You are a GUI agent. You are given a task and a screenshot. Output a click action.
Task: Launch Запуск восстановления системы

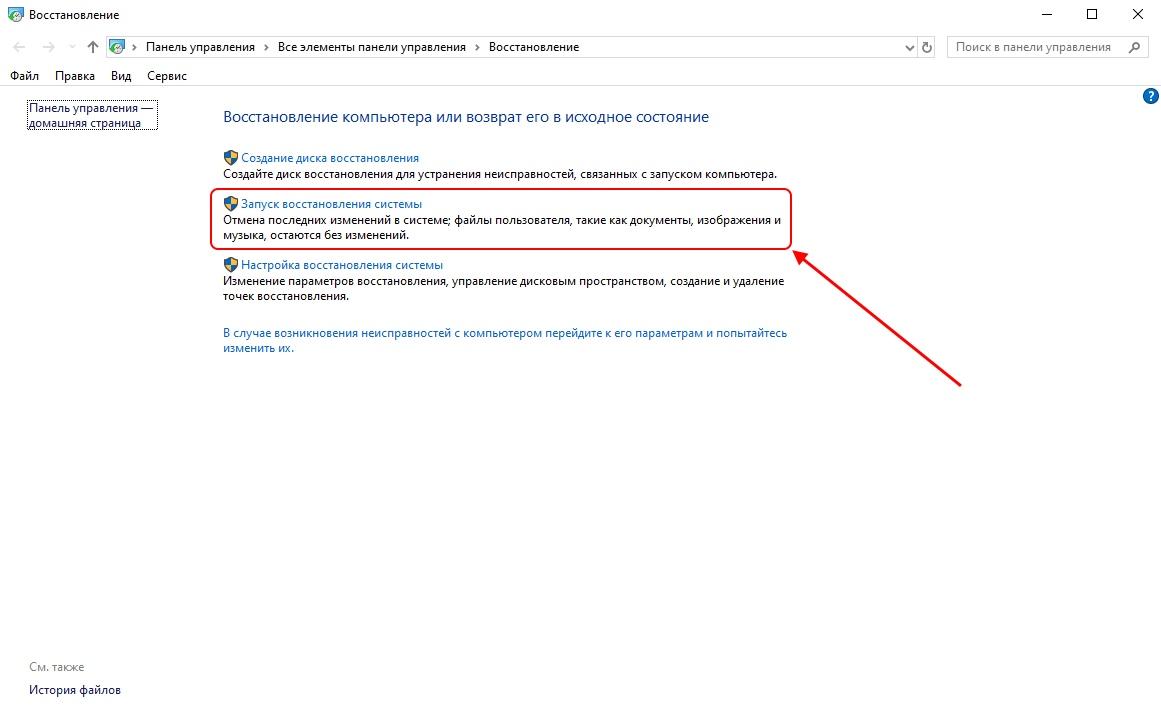331,204
